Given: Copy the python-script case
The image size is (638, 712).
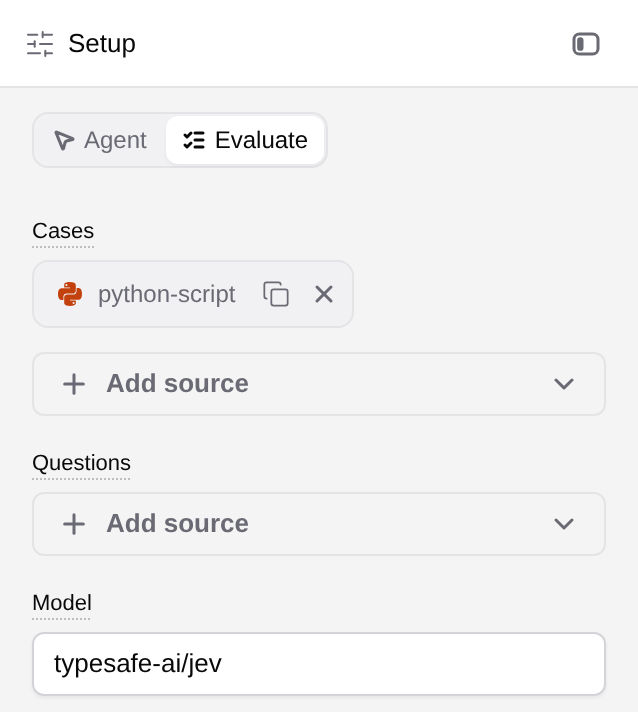Looking at the screenshot, I should [276, 294].
